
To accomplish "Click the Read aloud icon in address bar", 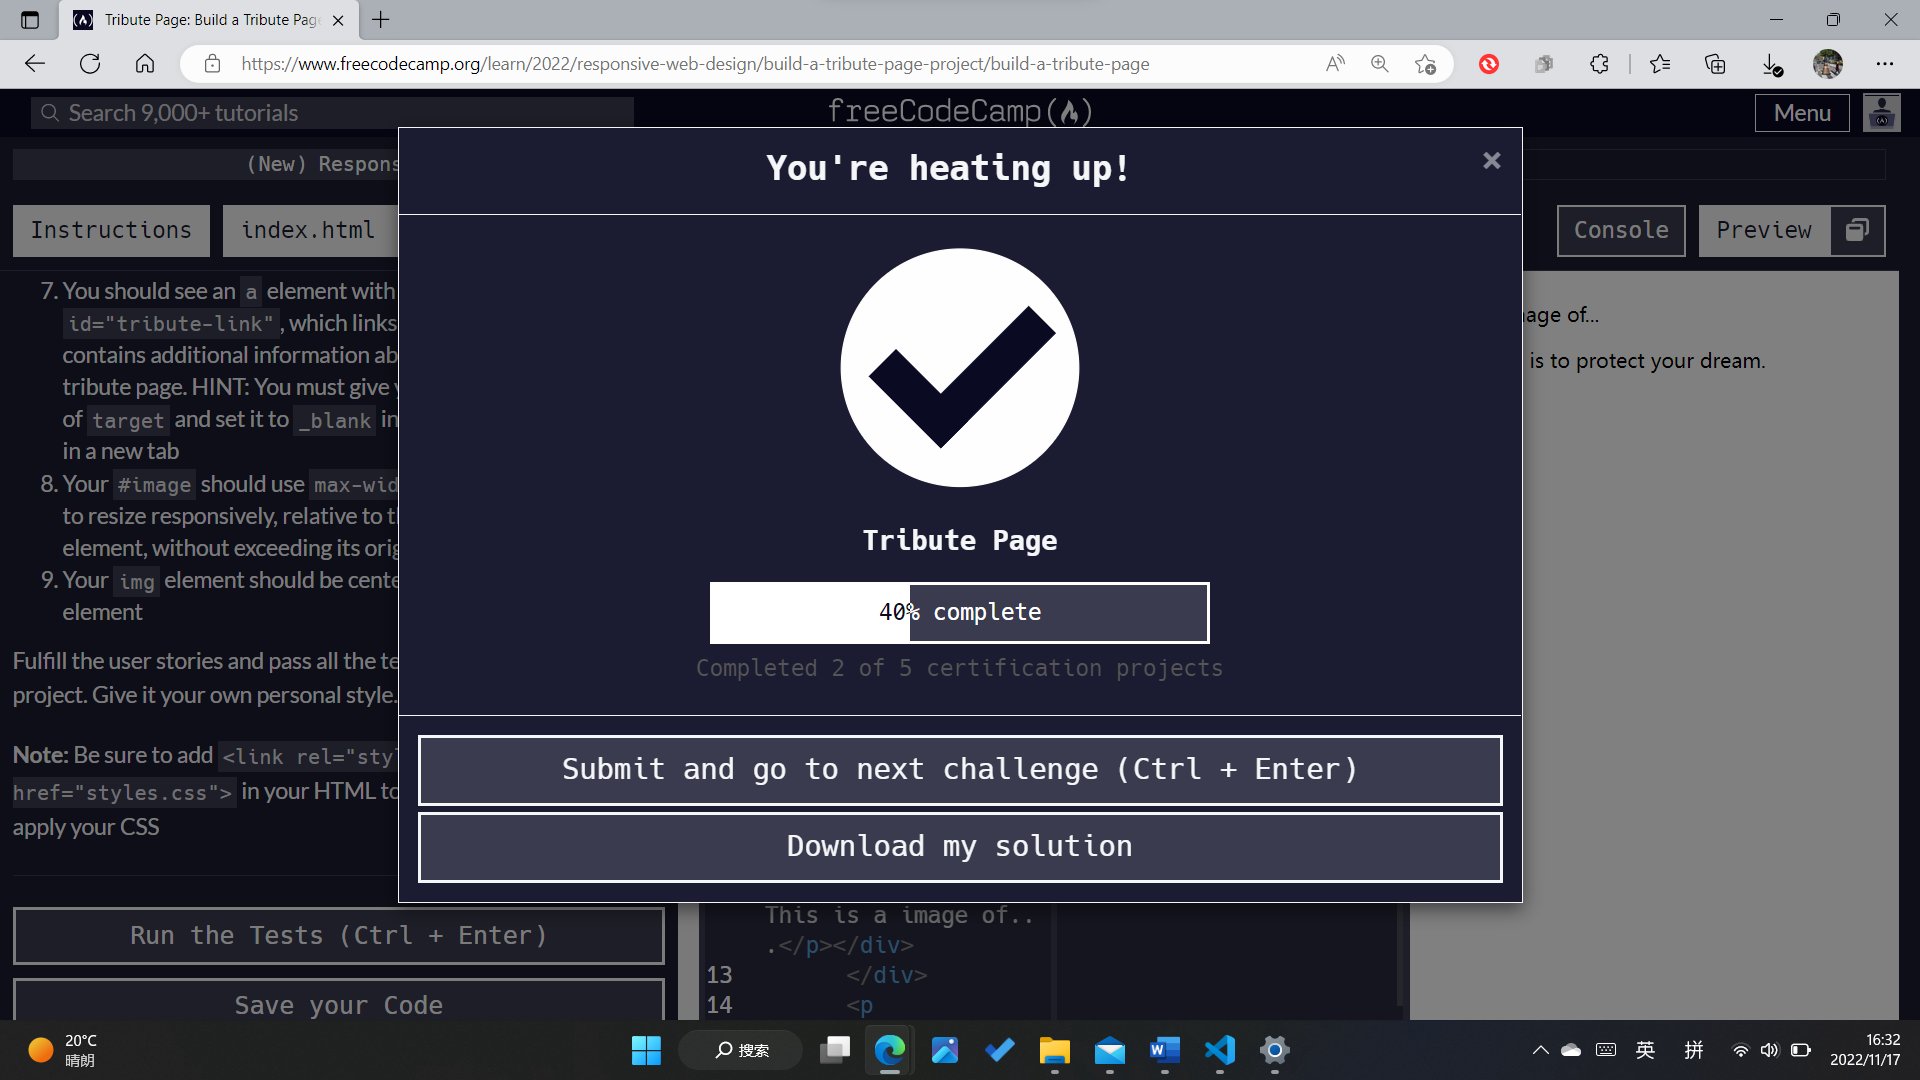I will click(x=1334, y=63).
